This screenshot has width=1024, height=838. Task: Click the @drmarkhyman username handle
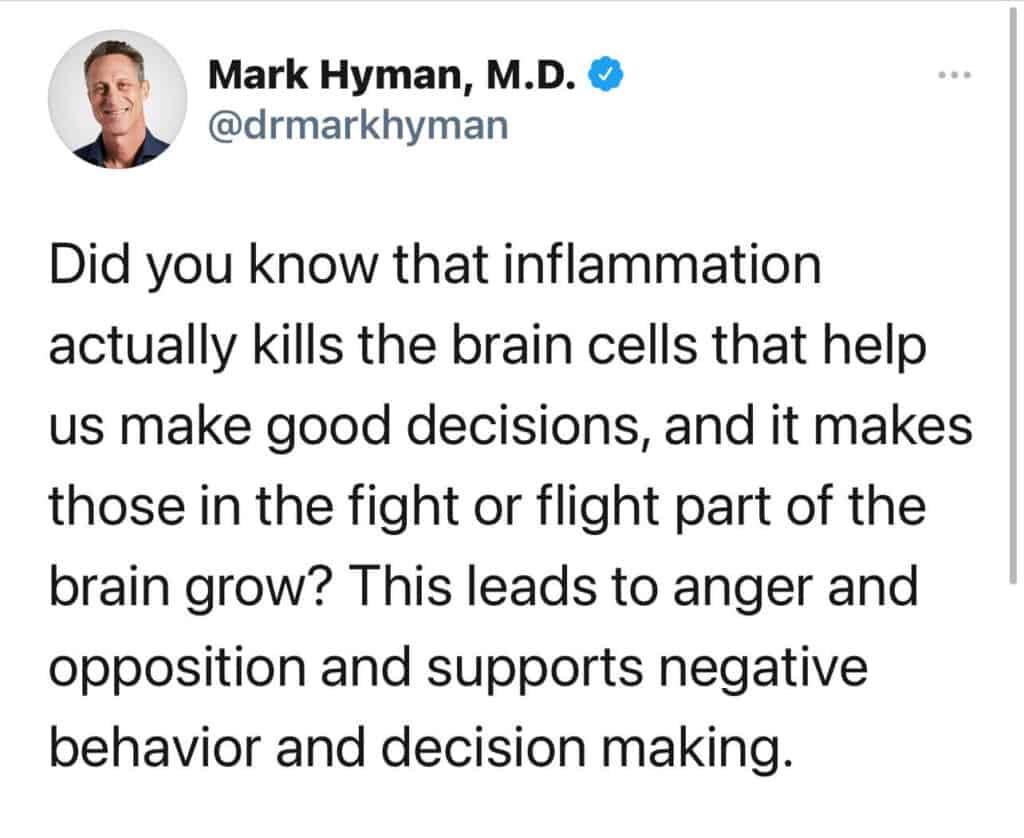[357, 125]
